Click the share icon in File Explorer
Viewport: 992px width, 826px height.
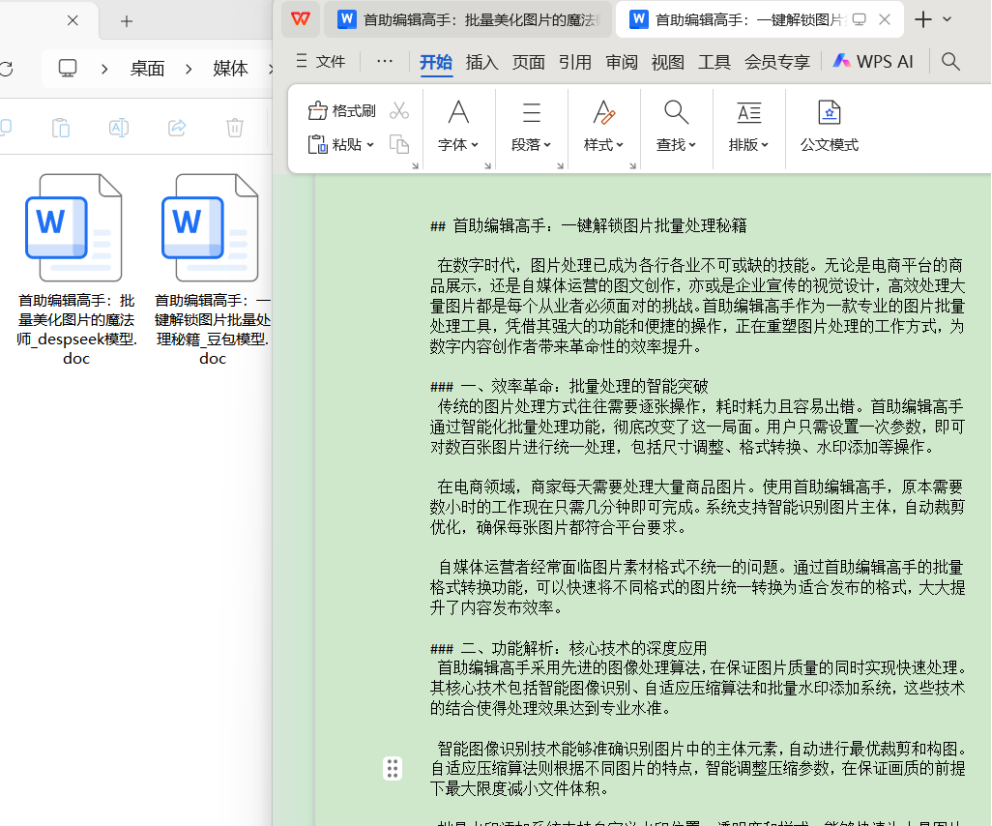tap(177, 128)
